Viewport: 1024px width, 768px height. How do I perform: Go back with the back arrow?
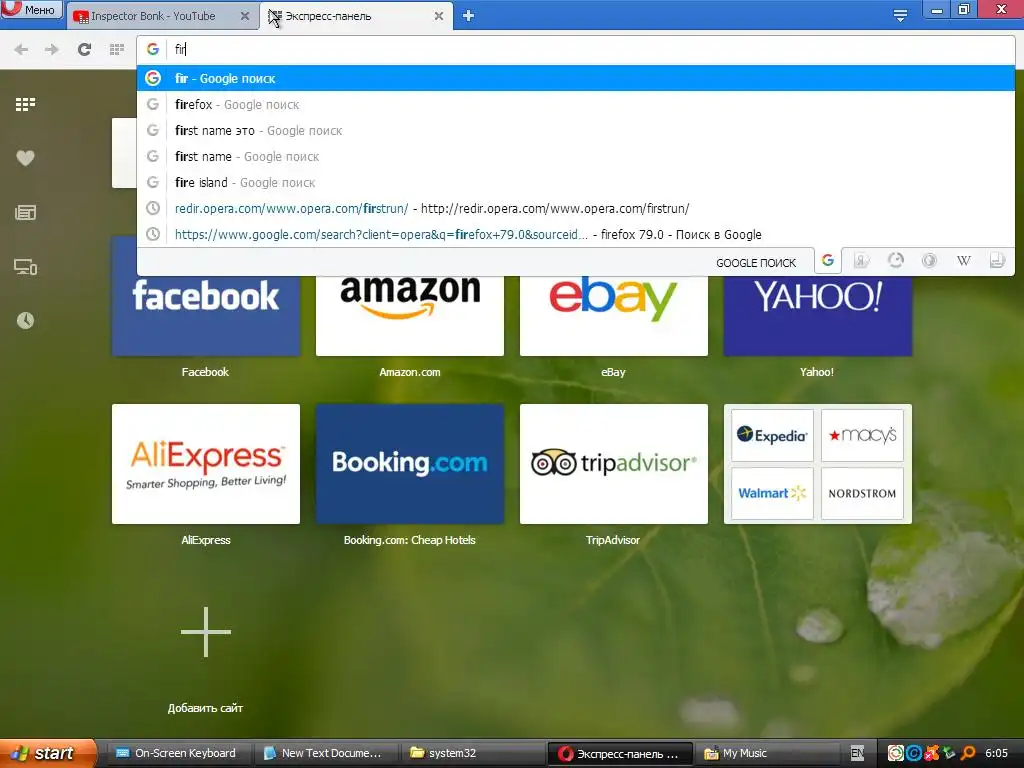click(21, 49)
